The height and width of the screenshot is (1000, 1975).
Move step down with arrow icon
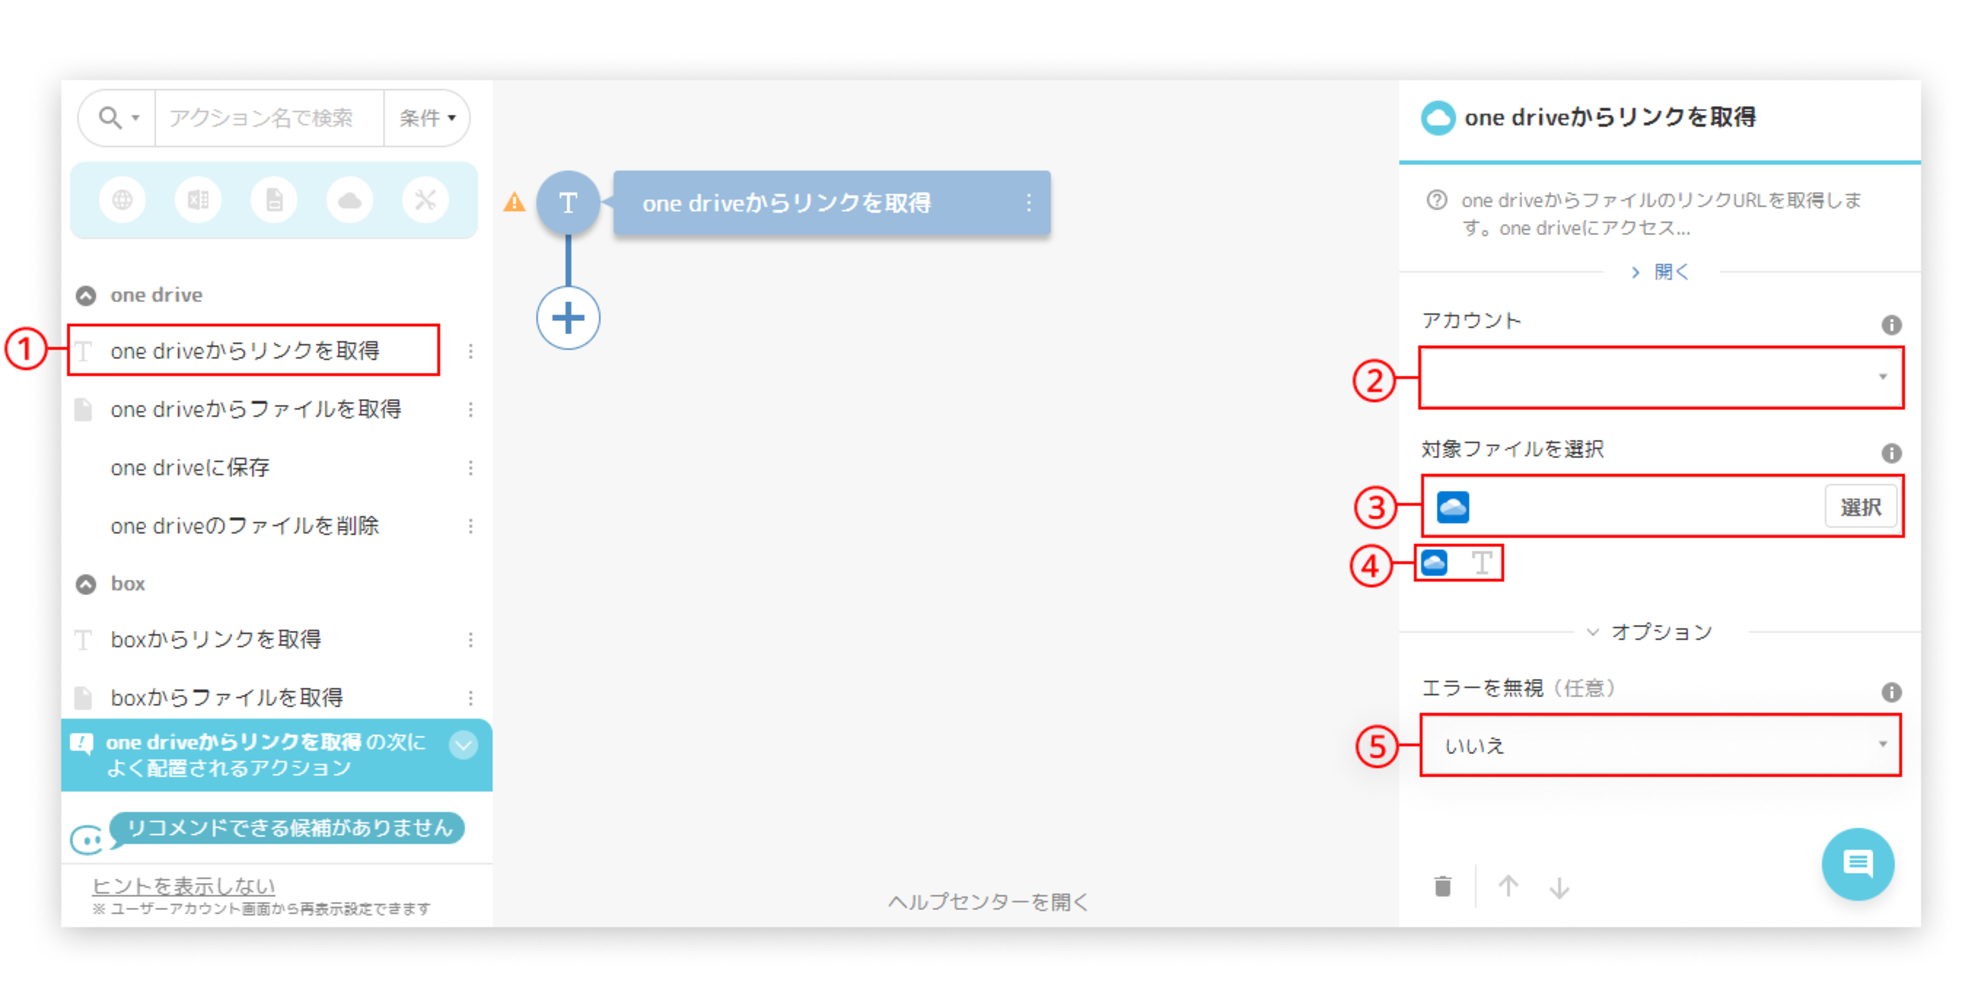click(x=1559, y=886)
